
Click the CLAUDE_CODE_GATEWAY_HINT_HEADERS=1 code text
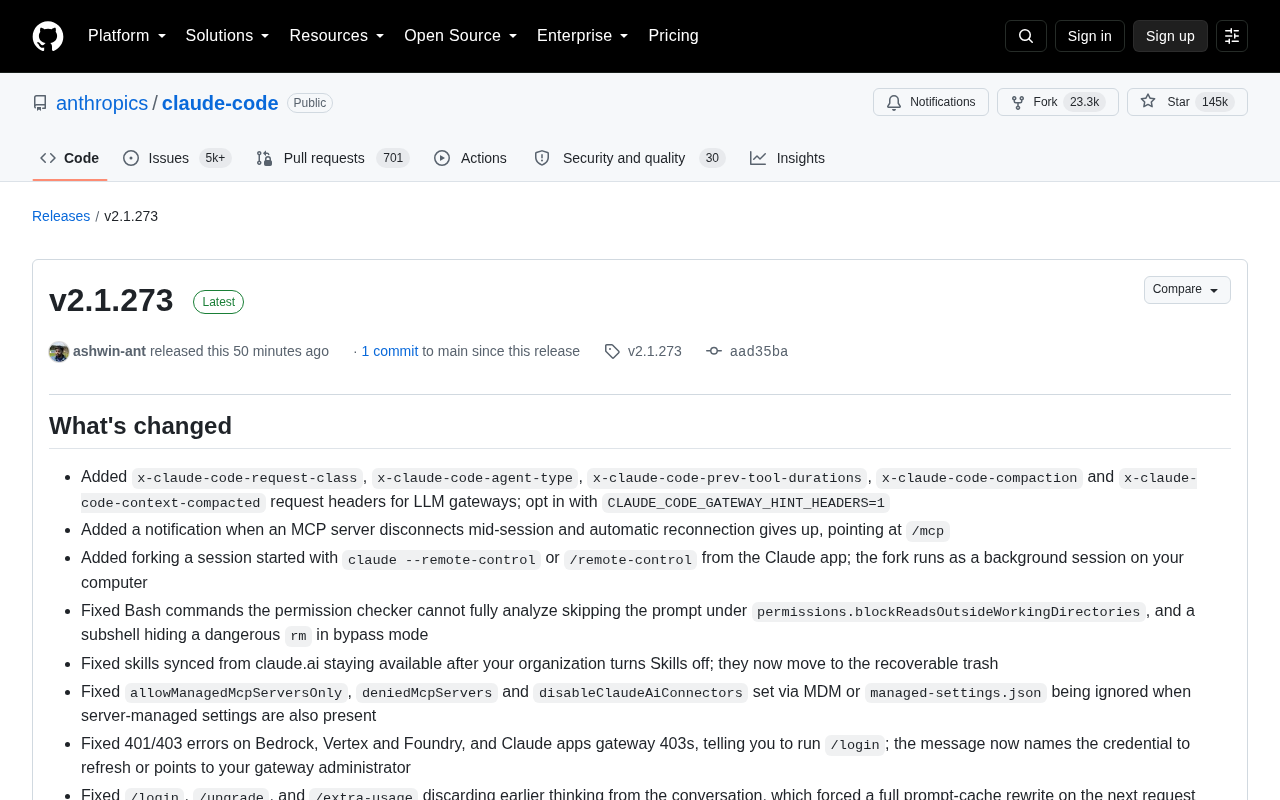pyautogui.click(x=746, y=503)
